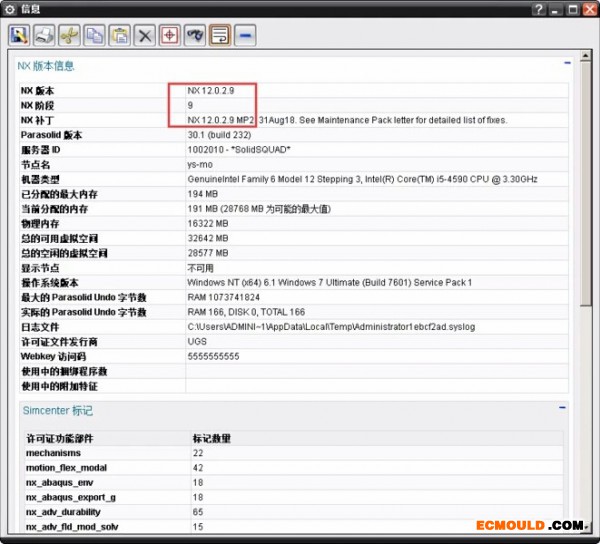This screenshot has width=600, height=544.
Task: Click the Simcenter 标记 heading
Action: click(58, 410)
